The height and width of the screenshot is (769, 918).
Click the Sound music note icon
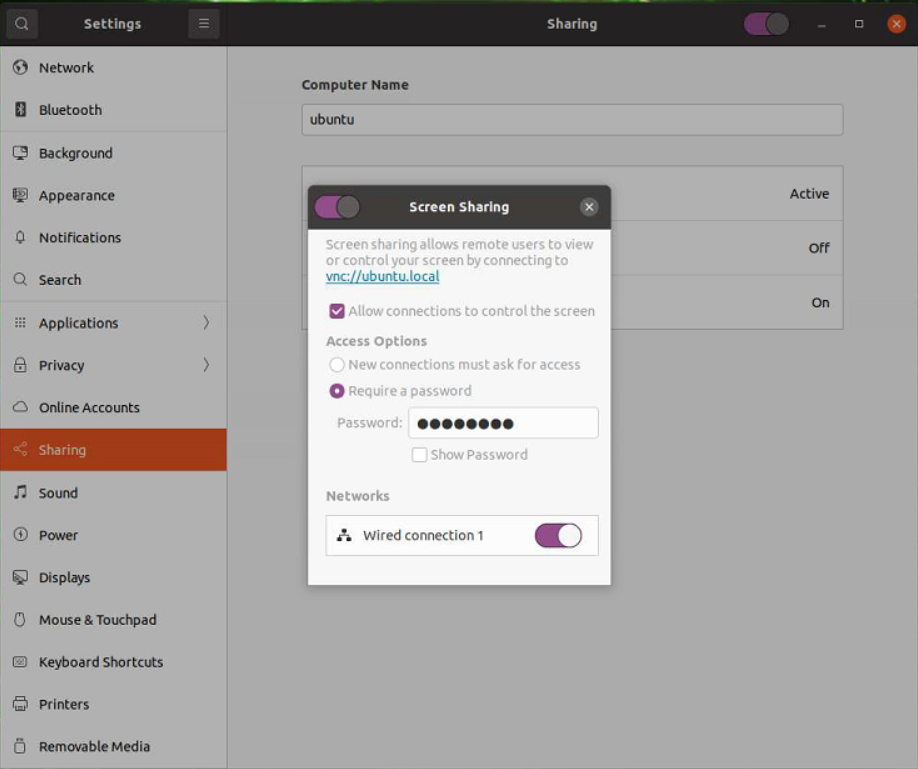pyautogui.click(x=20, y=493)
